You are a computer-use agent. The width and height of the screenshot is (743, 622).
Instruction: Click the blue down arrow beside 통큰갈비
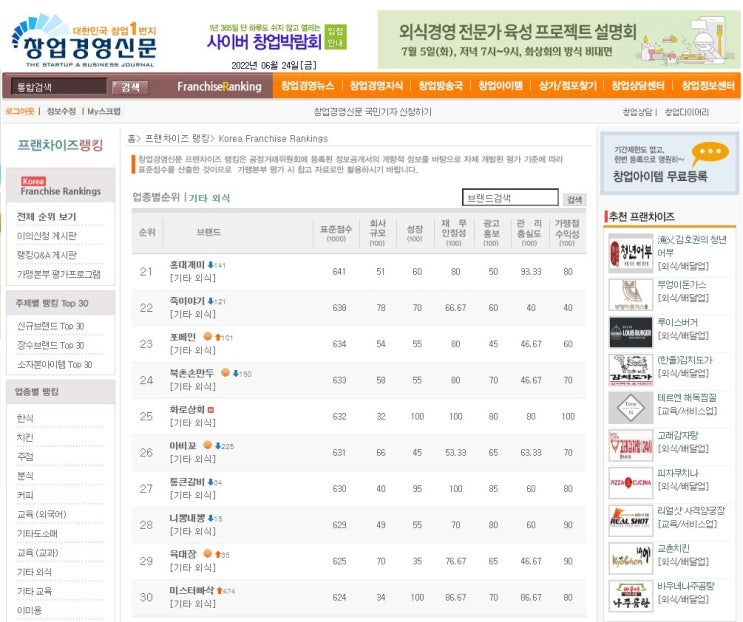210,482
